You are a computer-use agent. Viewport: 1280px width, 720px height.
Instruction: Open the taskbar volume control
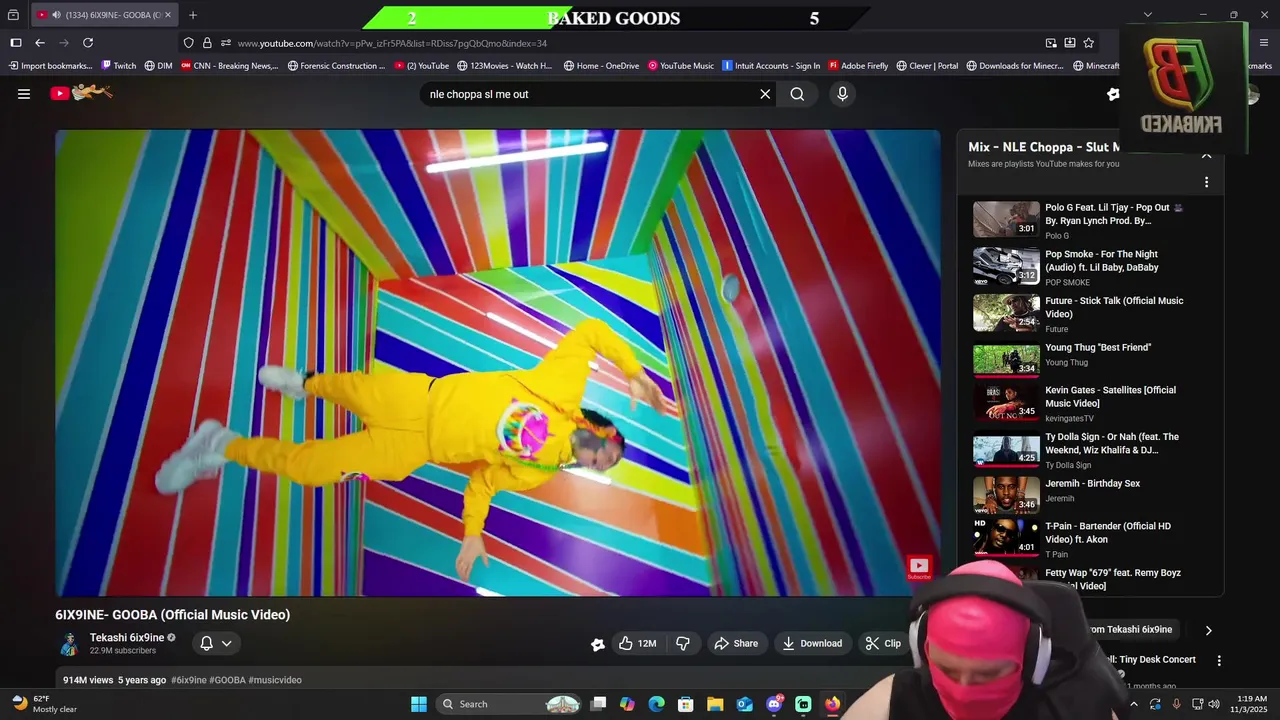click(1214, 704)
